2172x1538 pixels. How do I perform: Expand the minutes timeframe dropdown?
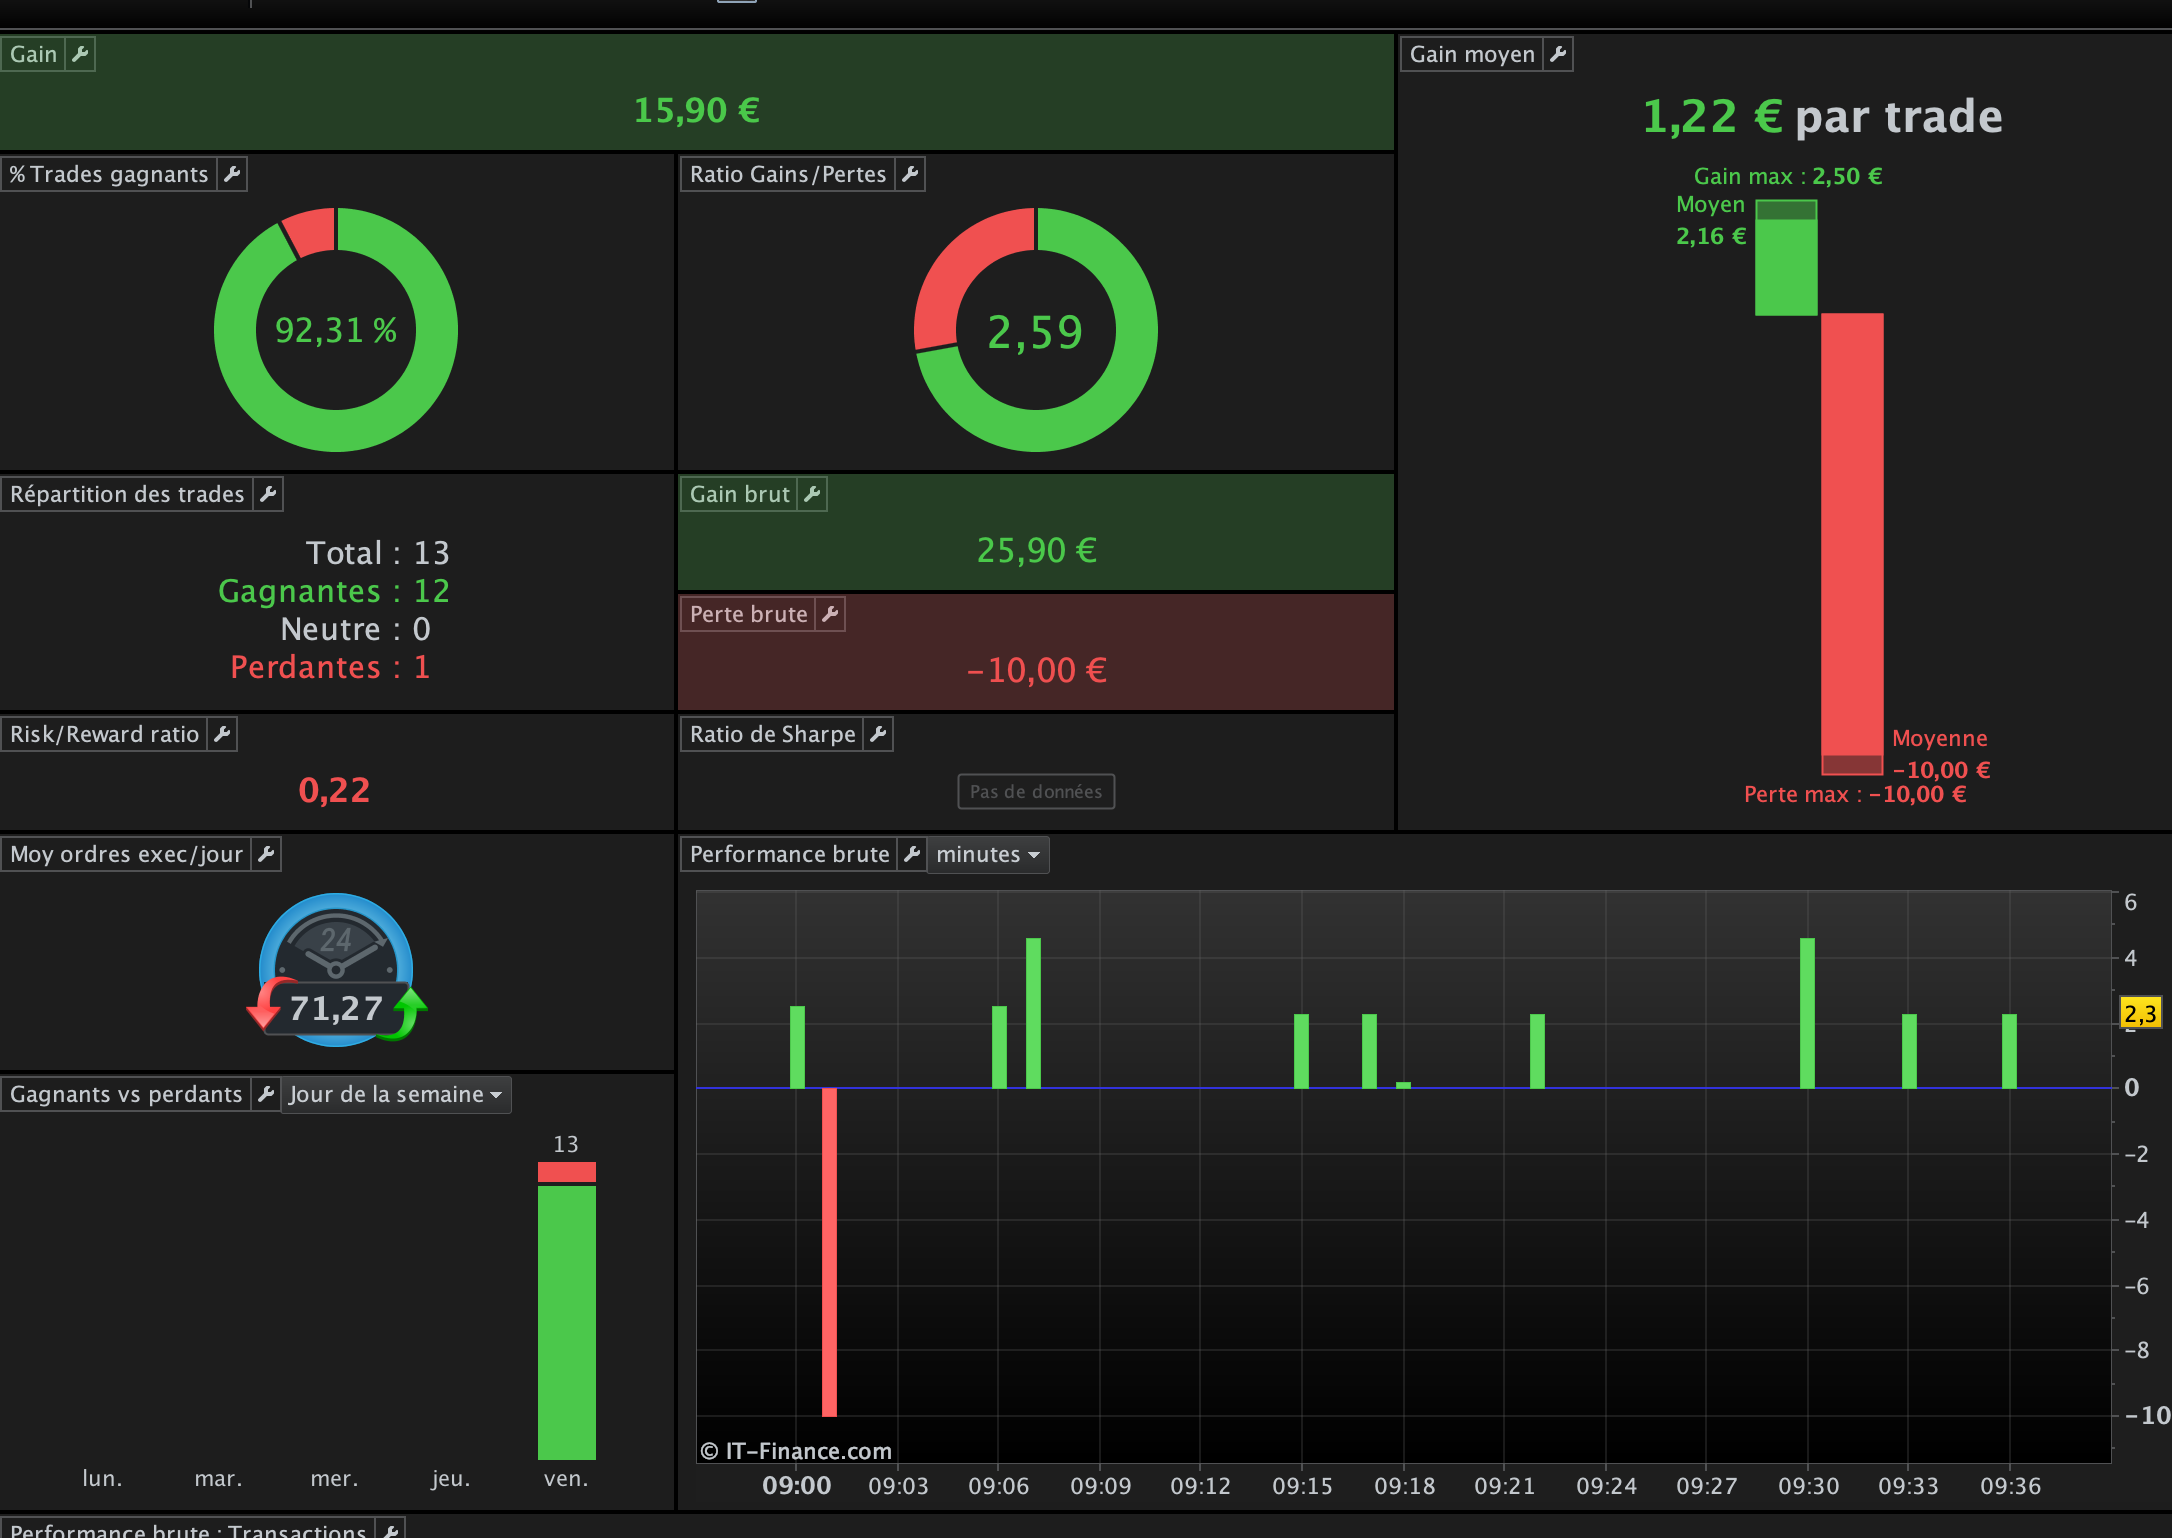[x=988, y=855]
